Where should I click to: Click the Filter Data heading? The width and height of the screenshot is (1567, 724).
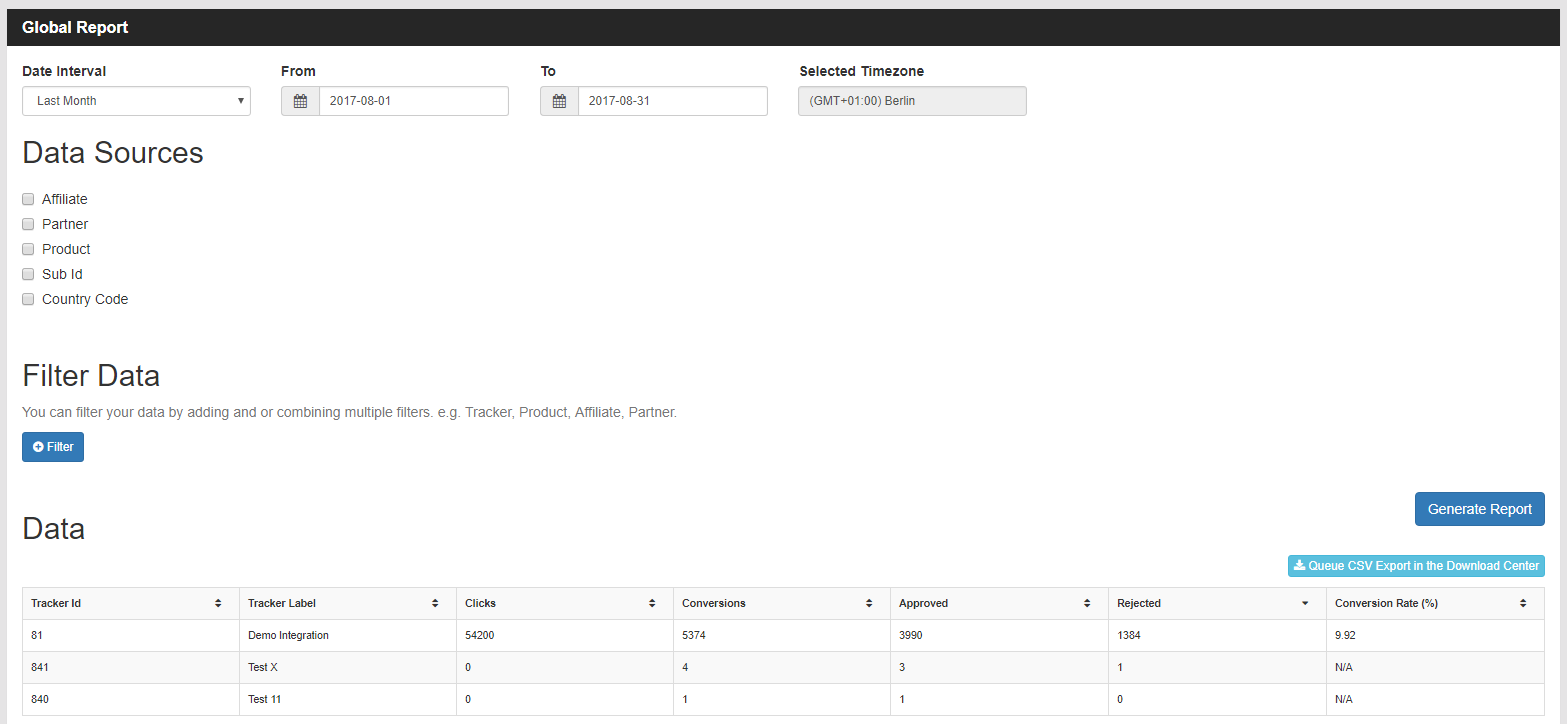pyautogui.click(x=91, y=376)
